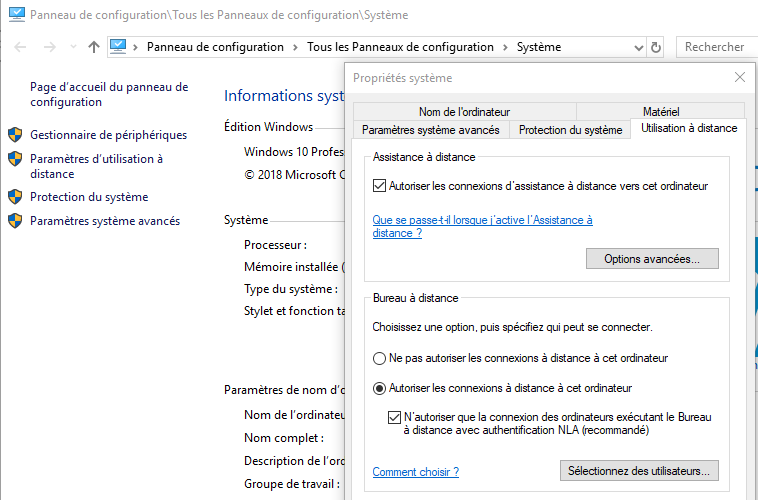This screenshot has height=500, width=758.
Task: Open the recent locations dropdown arrow
Action: tap(72, 48)
